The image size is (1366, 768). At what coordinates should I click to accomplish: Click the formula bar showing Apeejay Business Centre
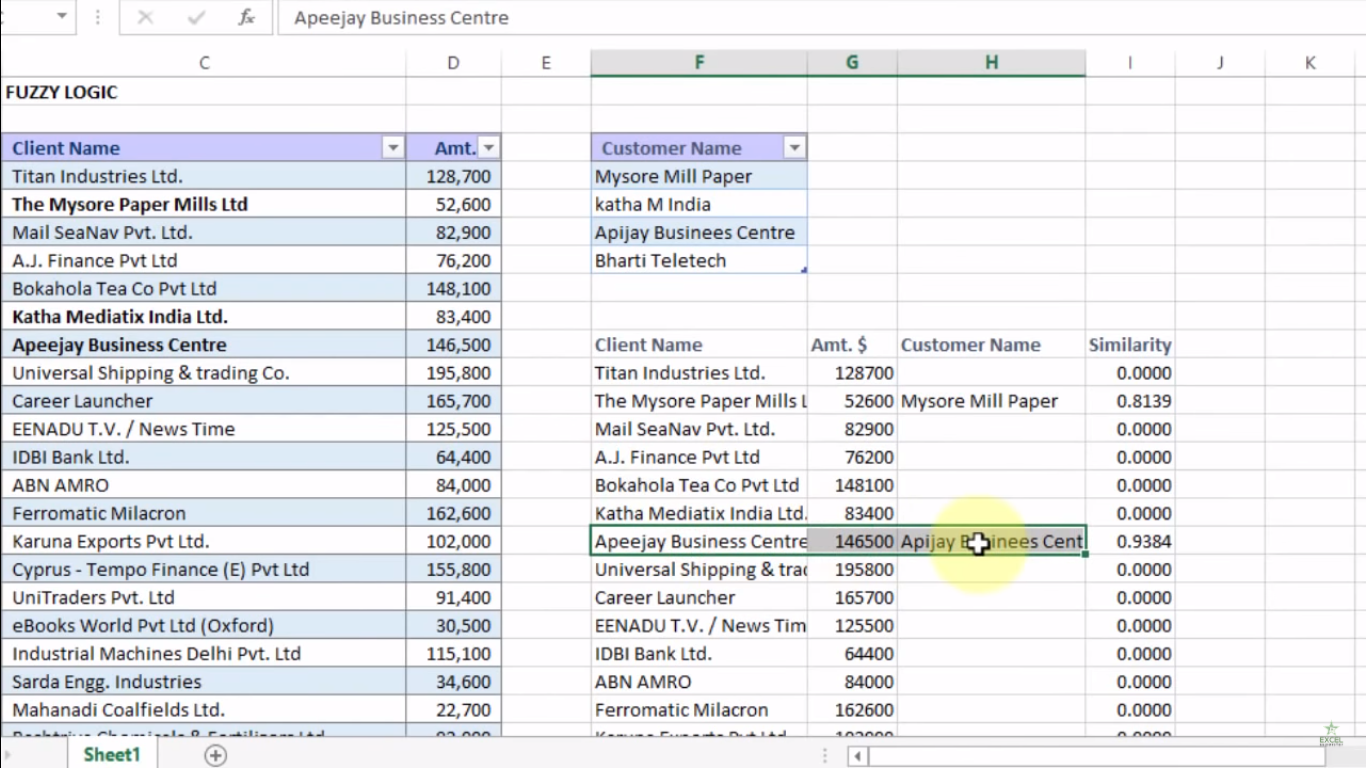[x=820, y=18]
